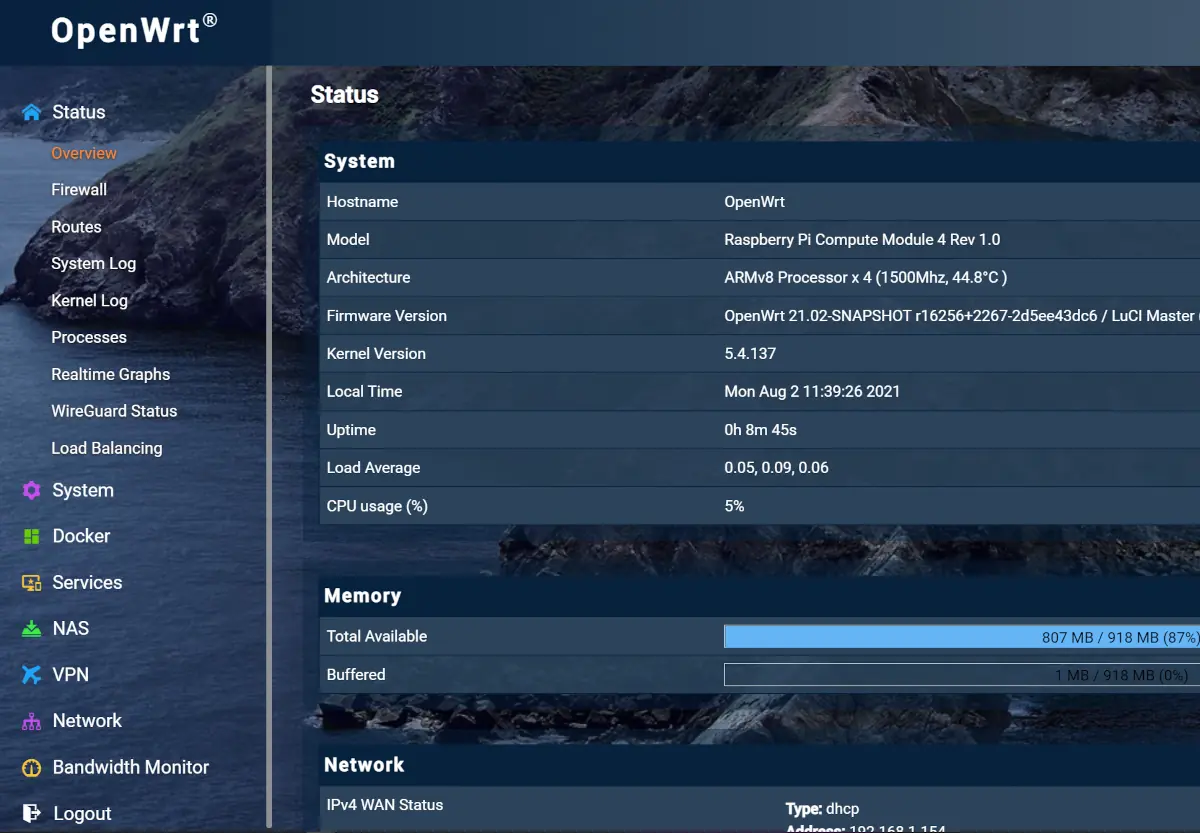Click the Memory section heading
The width and height of the screenshot is (1200, 833).
point(362,596)
